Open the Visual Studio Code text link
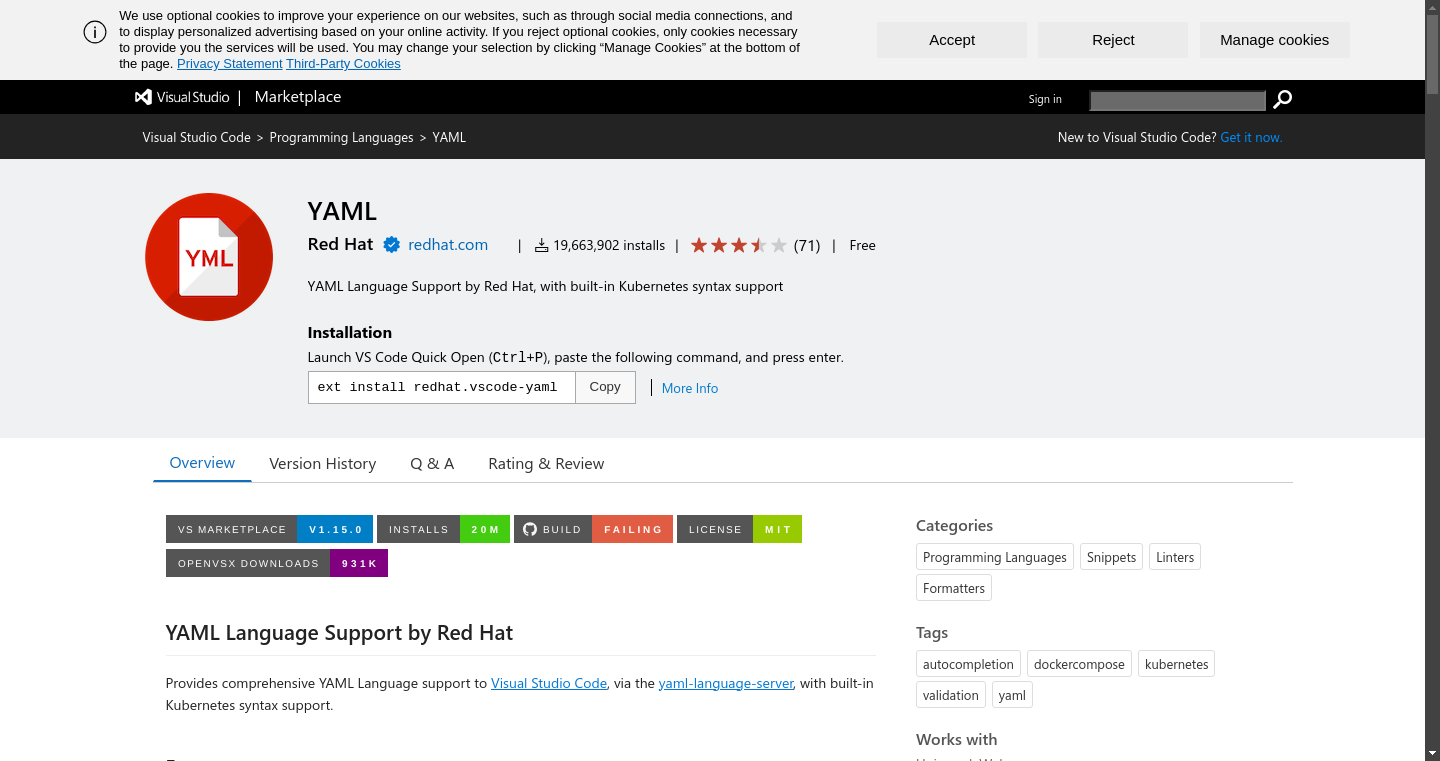 549,683
